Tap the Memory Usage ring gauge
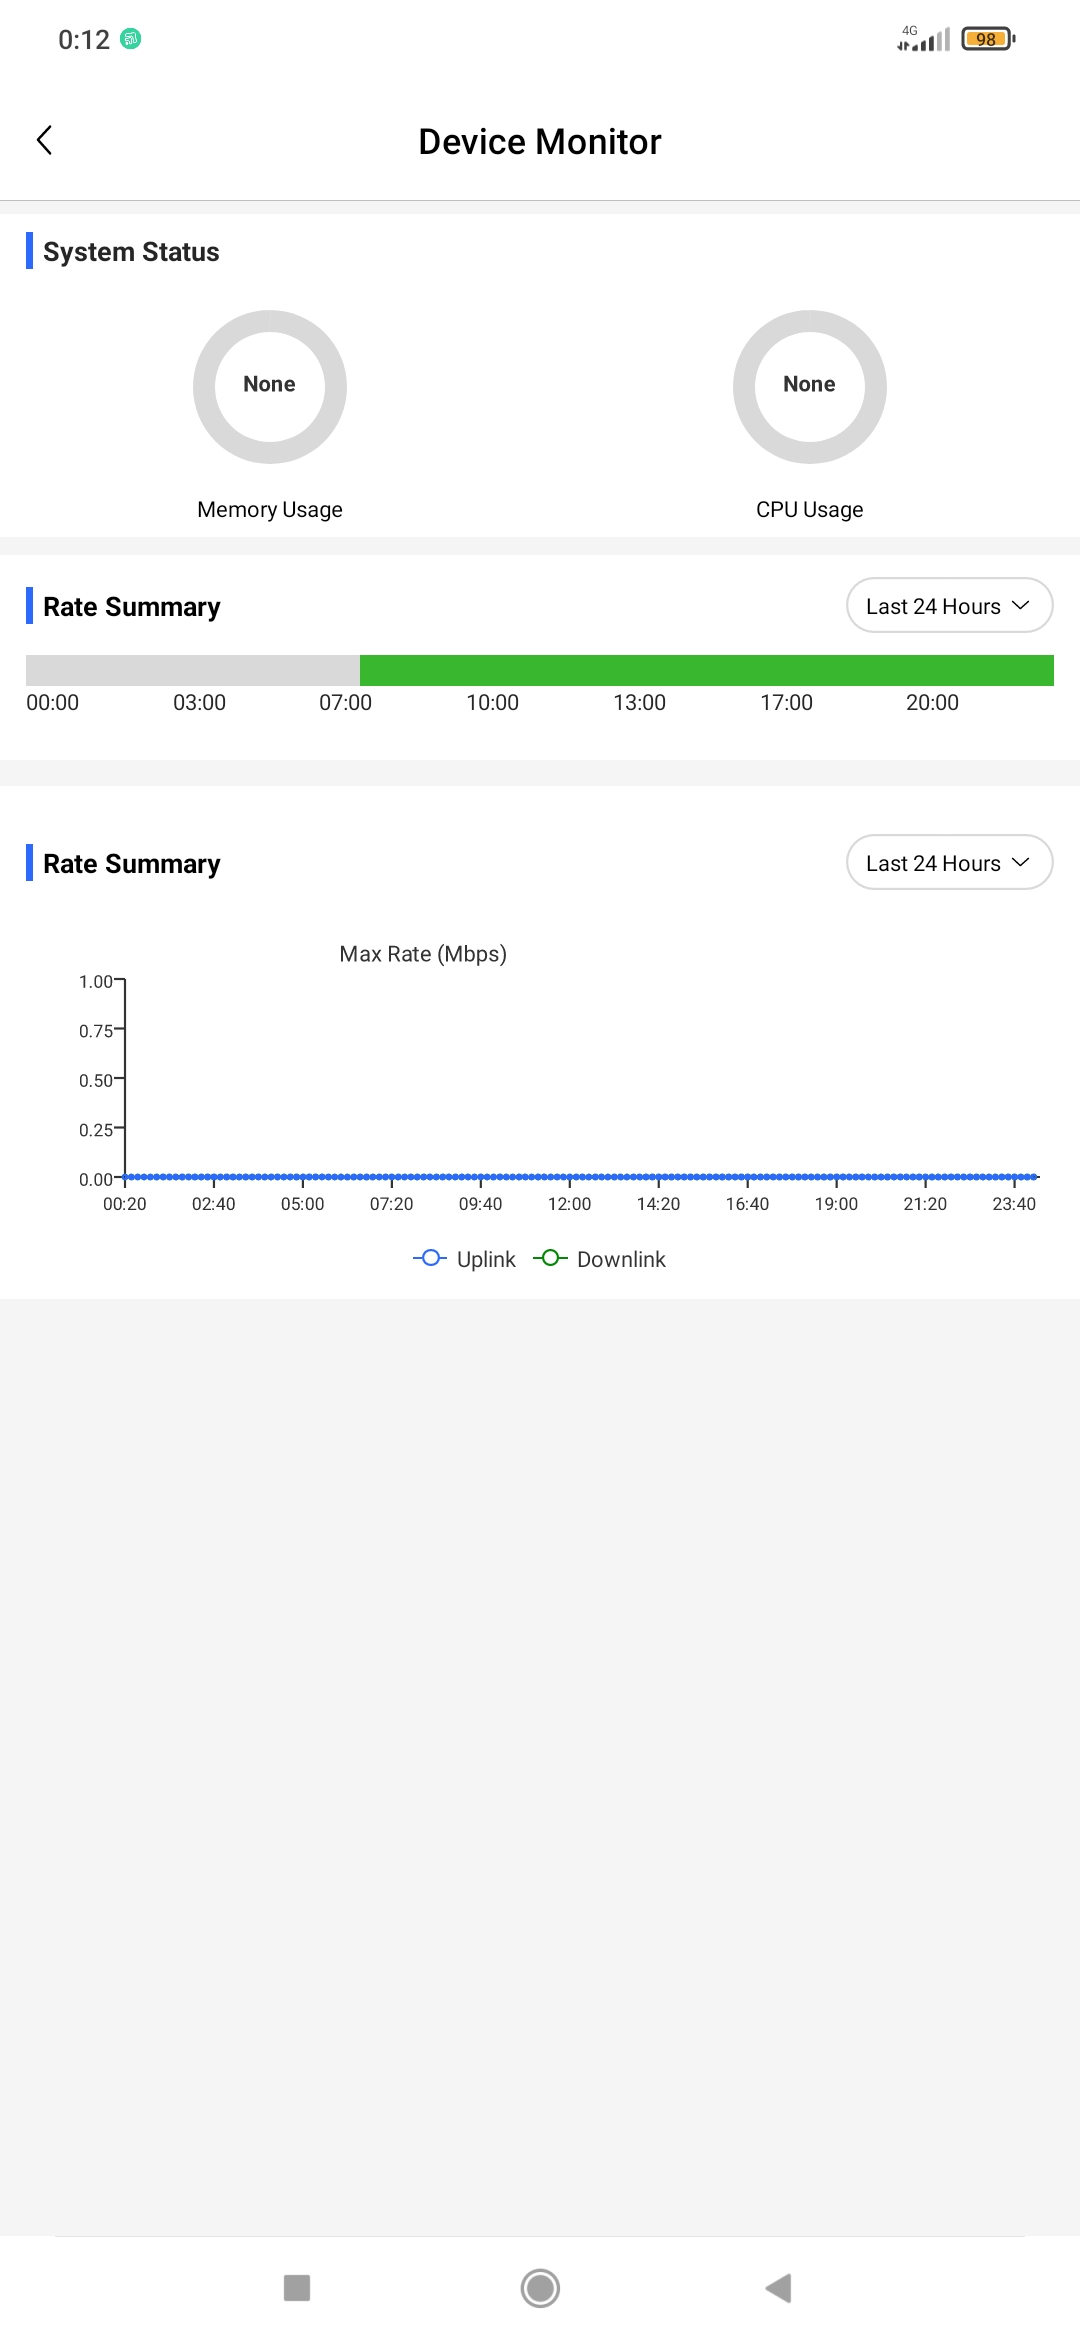1080x2340 pixels. 270,387
